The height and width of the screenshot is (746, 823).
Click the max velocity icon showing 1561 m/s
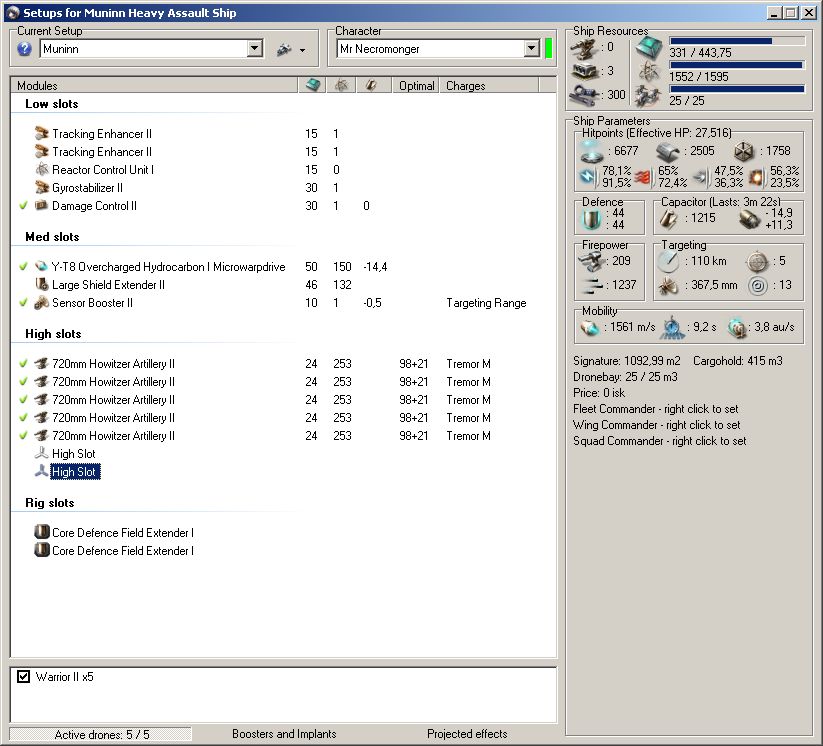tap(590, 328)
